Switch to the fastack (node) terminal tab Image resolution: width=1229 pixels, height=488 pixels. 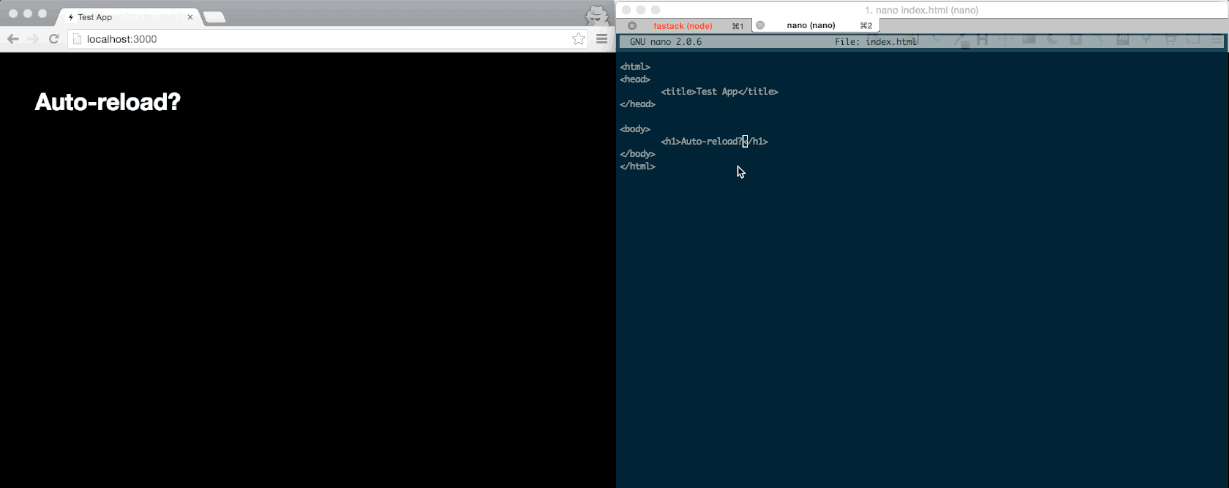[x=682, y=25]
